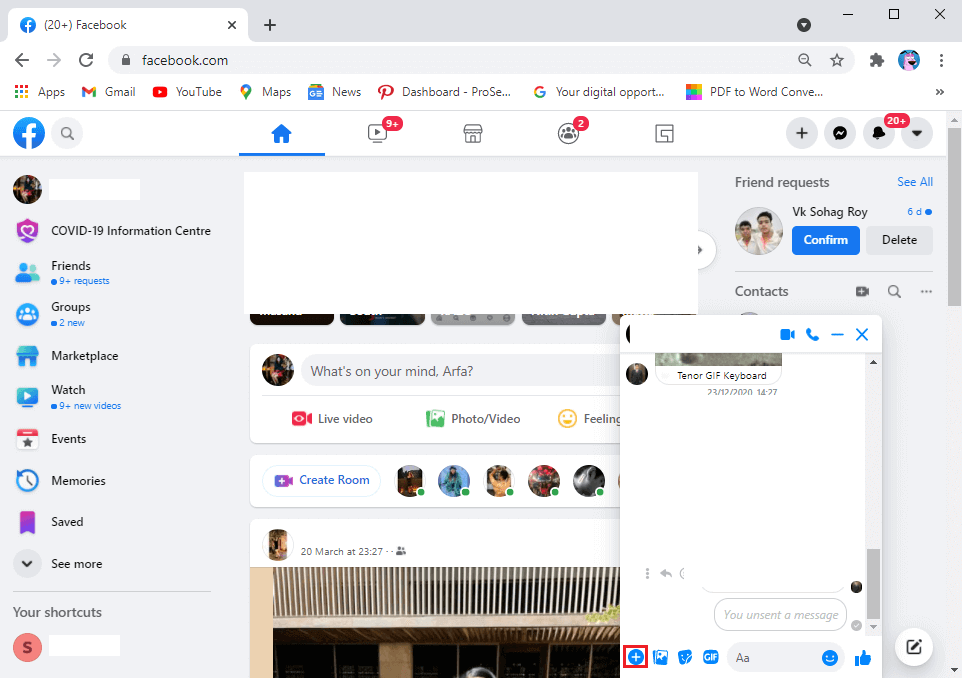Open Maps bookmark
Image resolution: width=962 pixels, height=678 pixels.
point(265,92)
